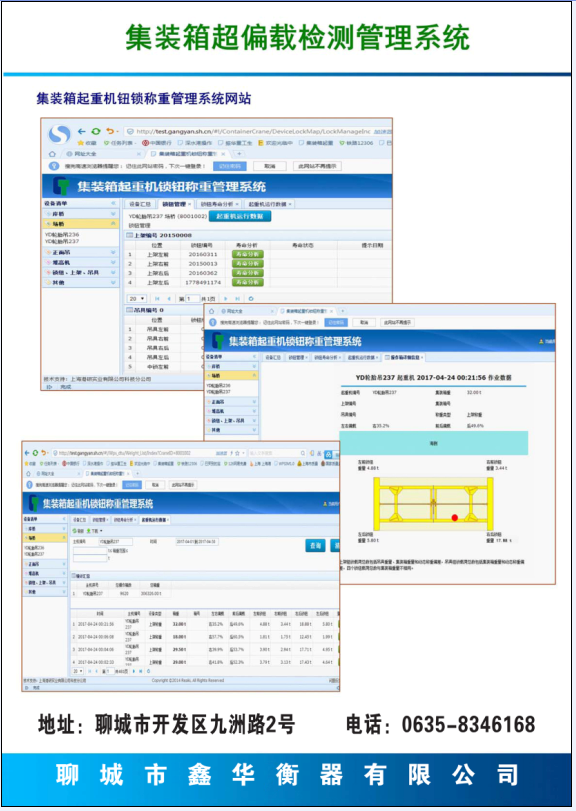The height and width of the screenshot is (811, 576).
Task: Switch to 锁钮管理 tab in top screenshot
Action: [174, 204]
